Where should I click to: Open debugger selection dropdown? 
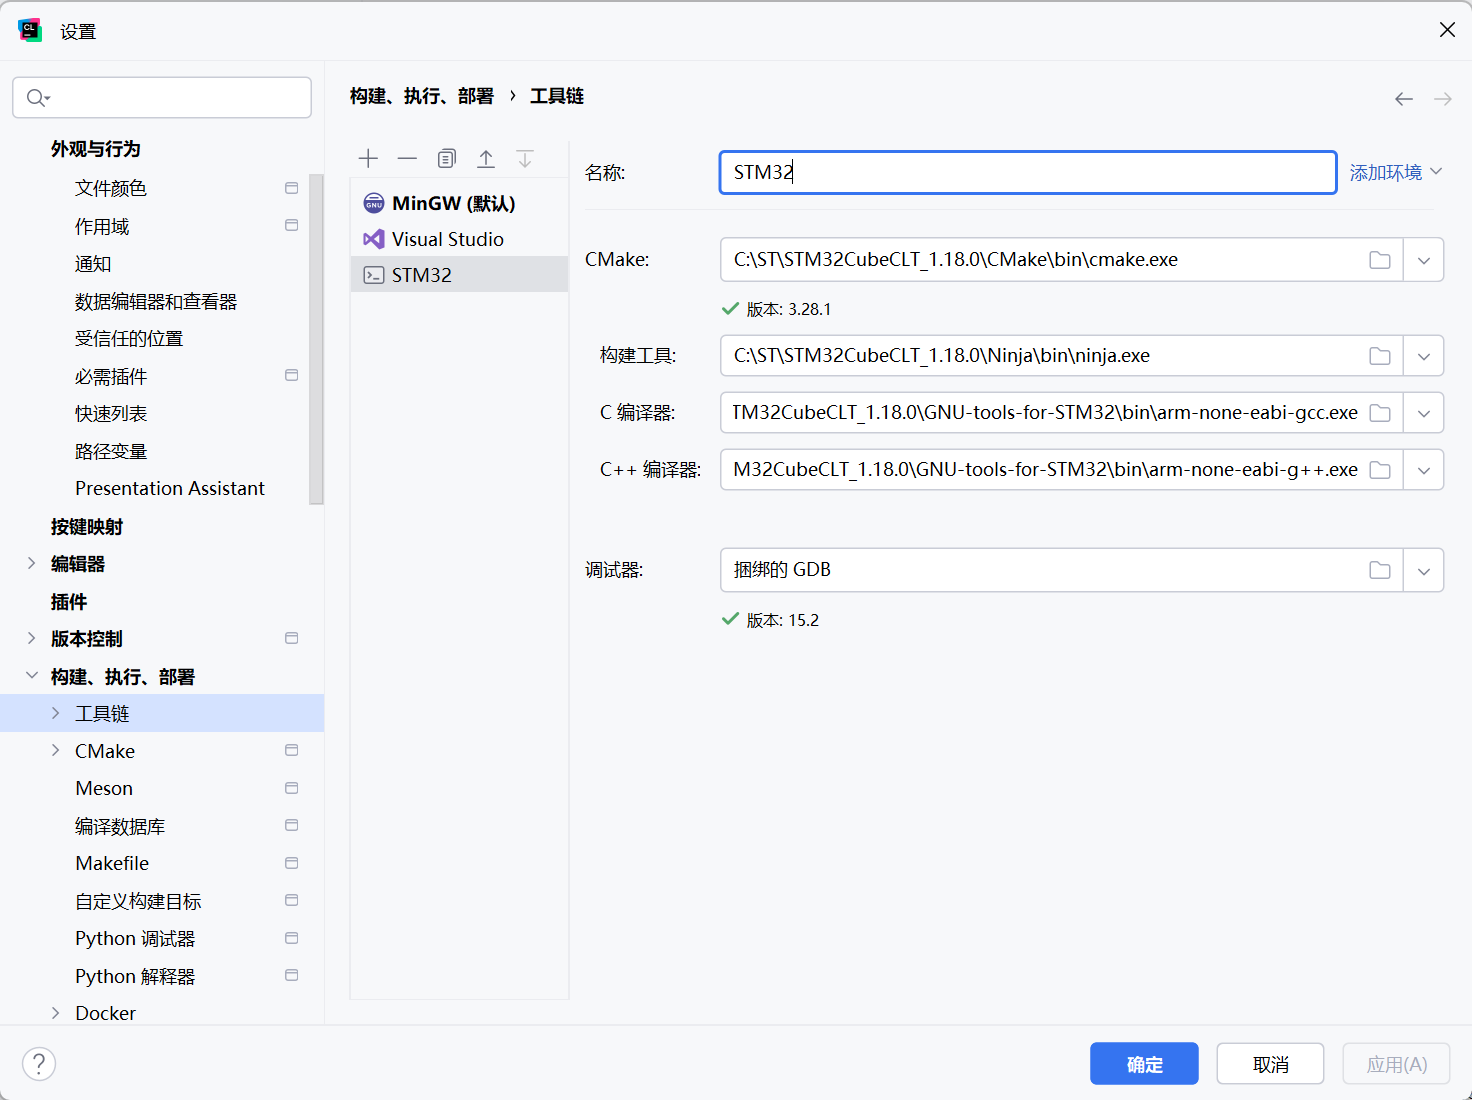(1424, 571)
